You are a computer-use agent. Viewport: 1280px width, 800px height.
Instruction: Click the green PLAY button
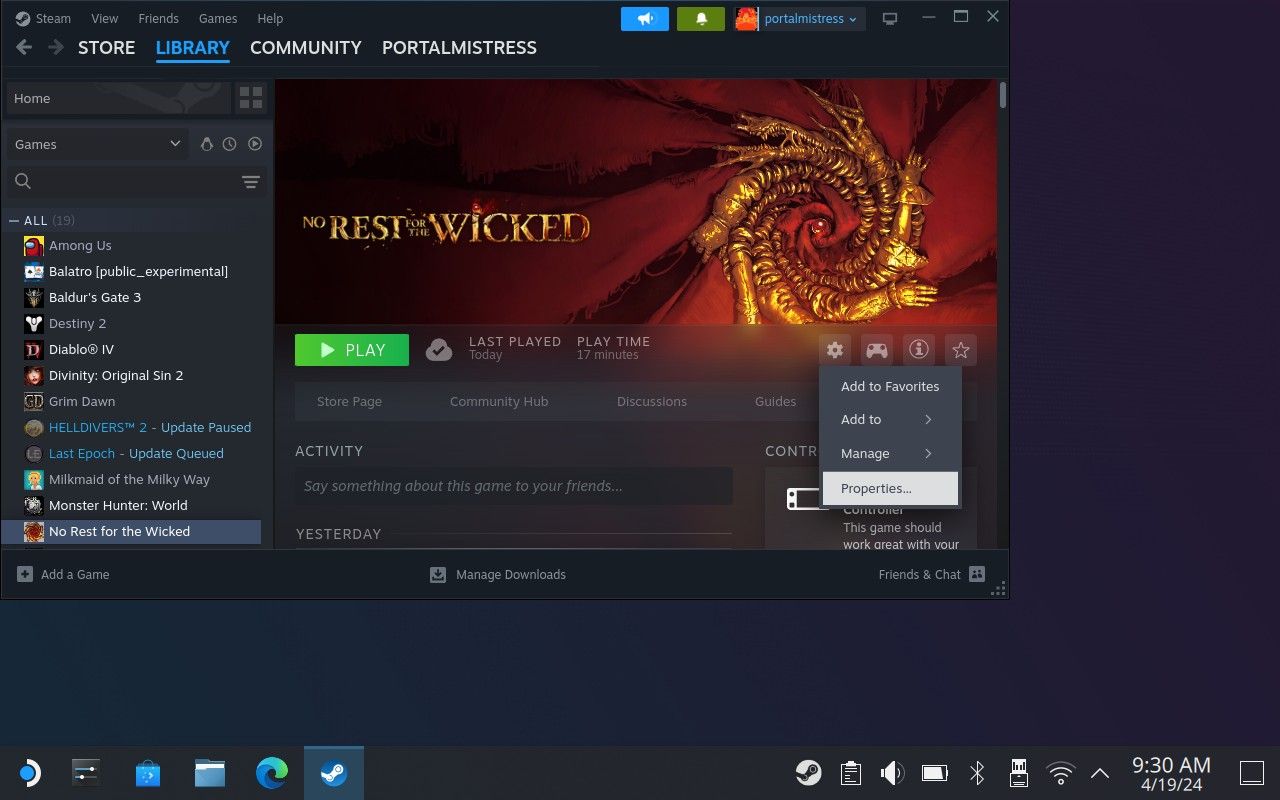coord(352,350)
